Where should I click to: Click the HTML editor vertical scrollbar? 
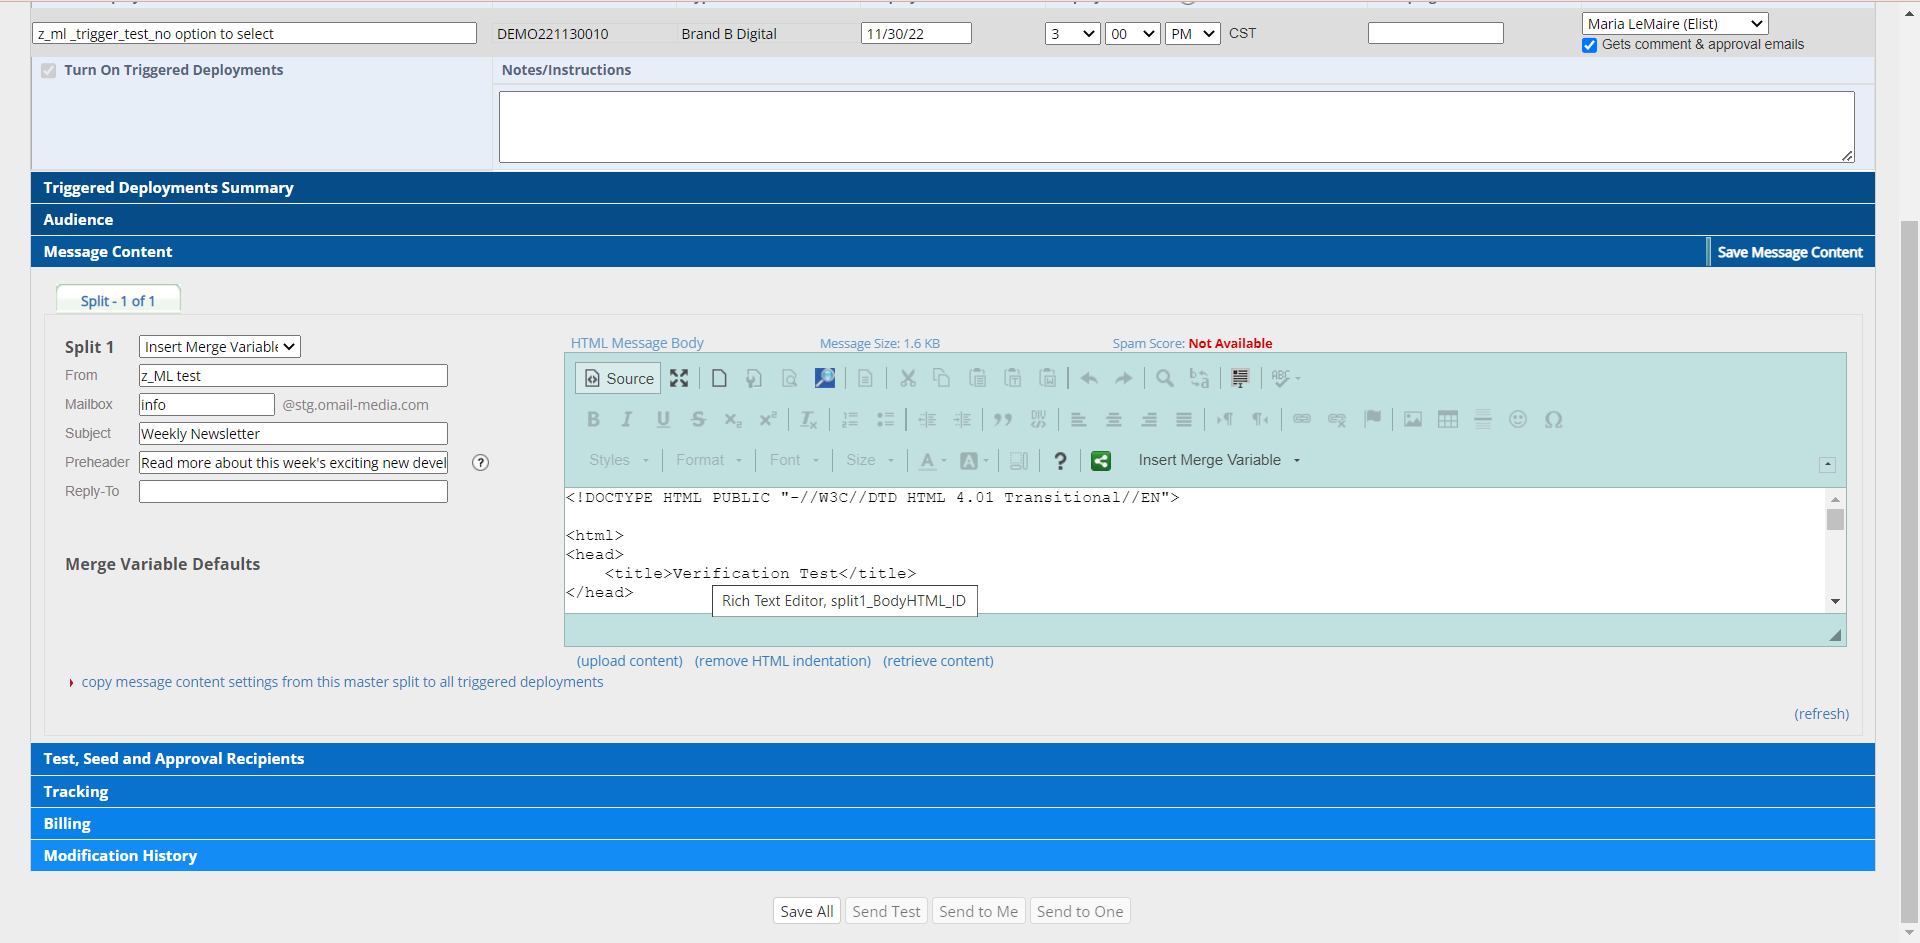(x=1835, y=550)
